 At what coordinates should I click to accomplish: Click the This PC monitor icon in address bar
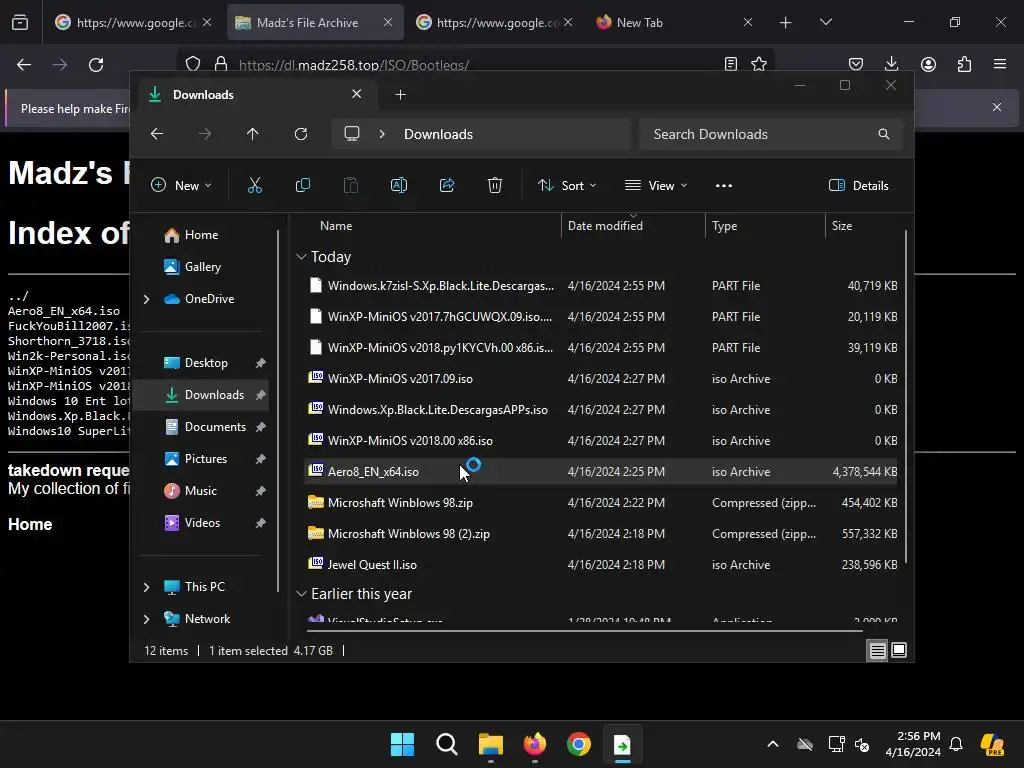click(x=352, y=134)
